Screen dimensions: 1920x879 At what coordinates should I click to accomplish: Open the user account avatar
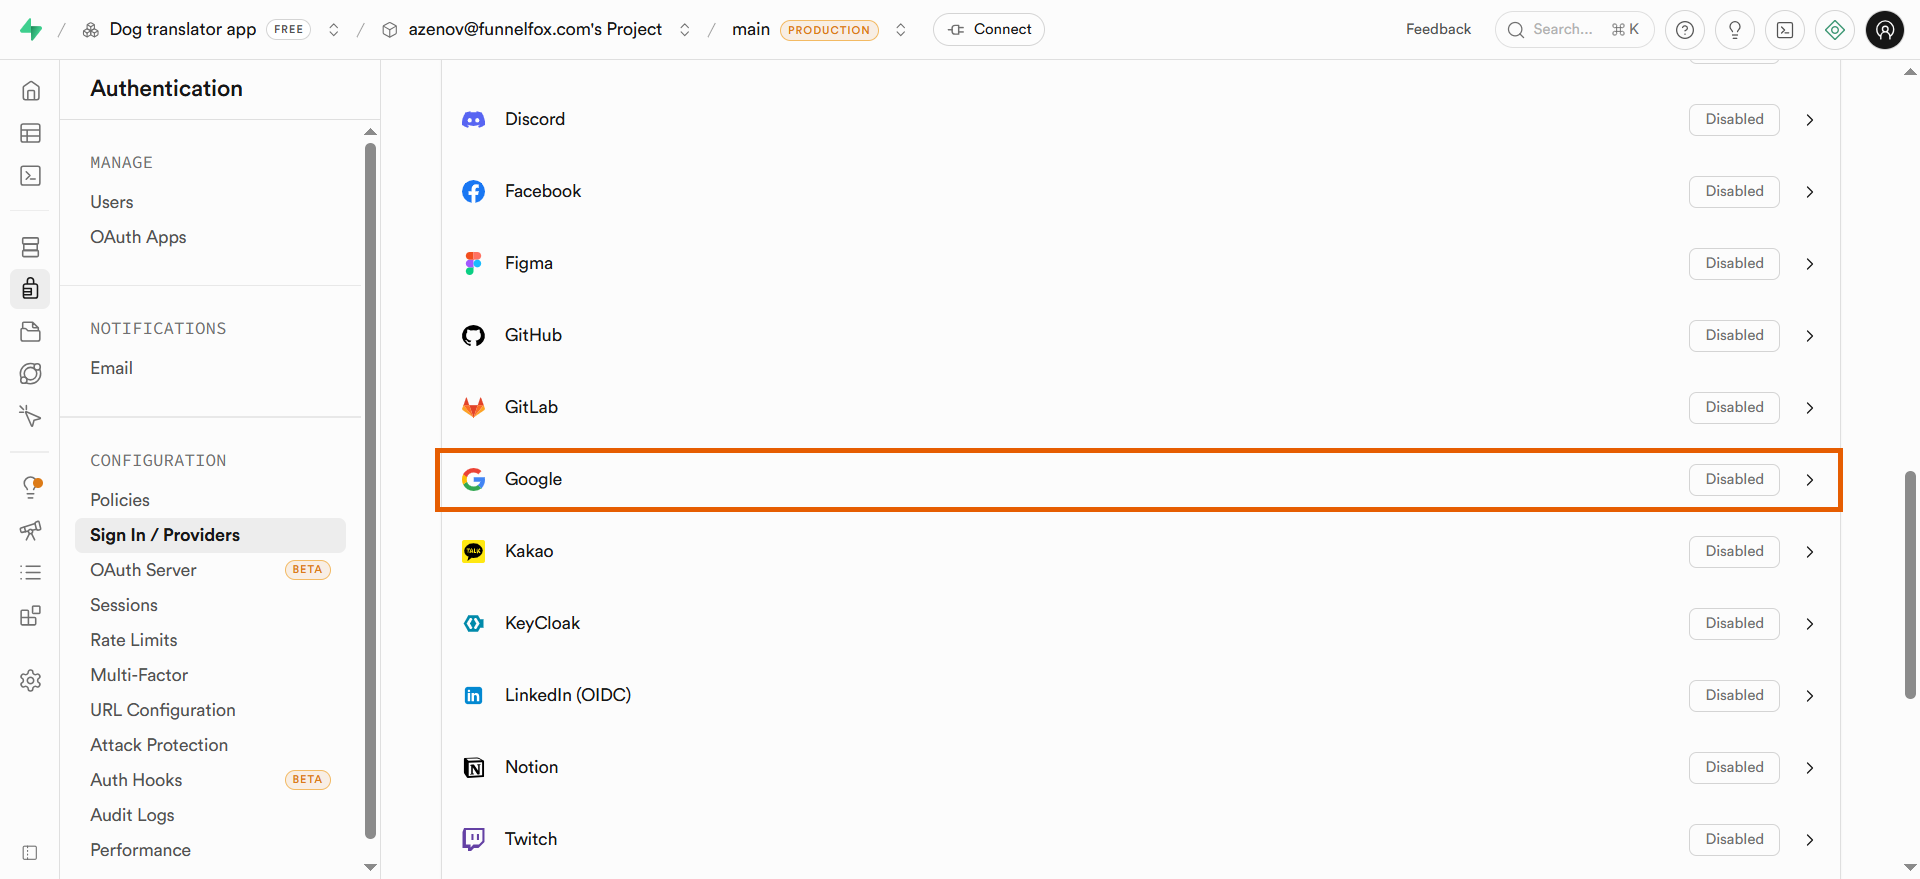pos(1885,30)
